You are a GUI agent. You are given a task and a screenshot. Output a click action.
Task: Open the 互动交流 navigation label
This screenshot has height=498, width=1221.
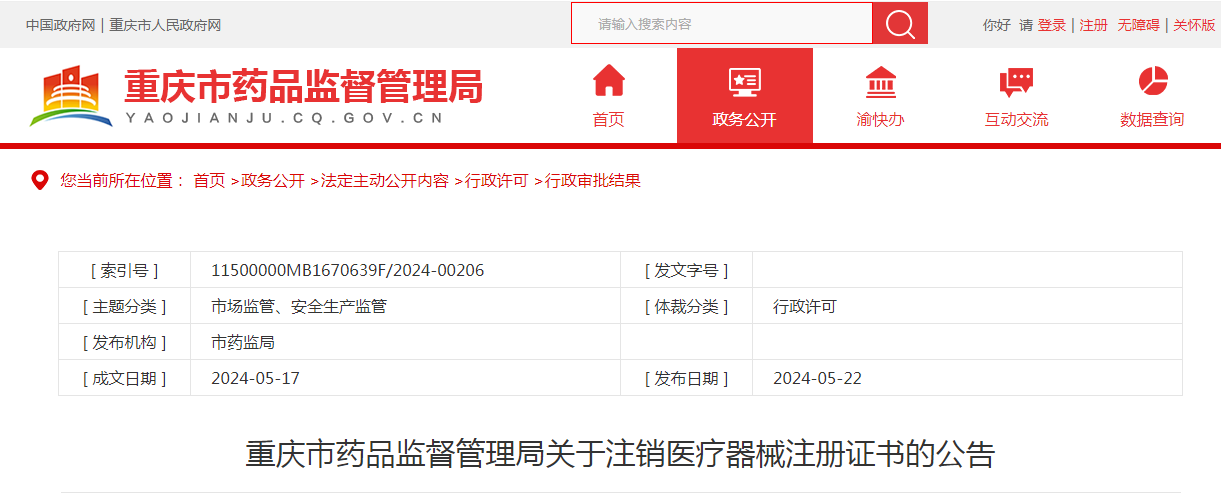pyautogui.click(x=1016, y=120)
